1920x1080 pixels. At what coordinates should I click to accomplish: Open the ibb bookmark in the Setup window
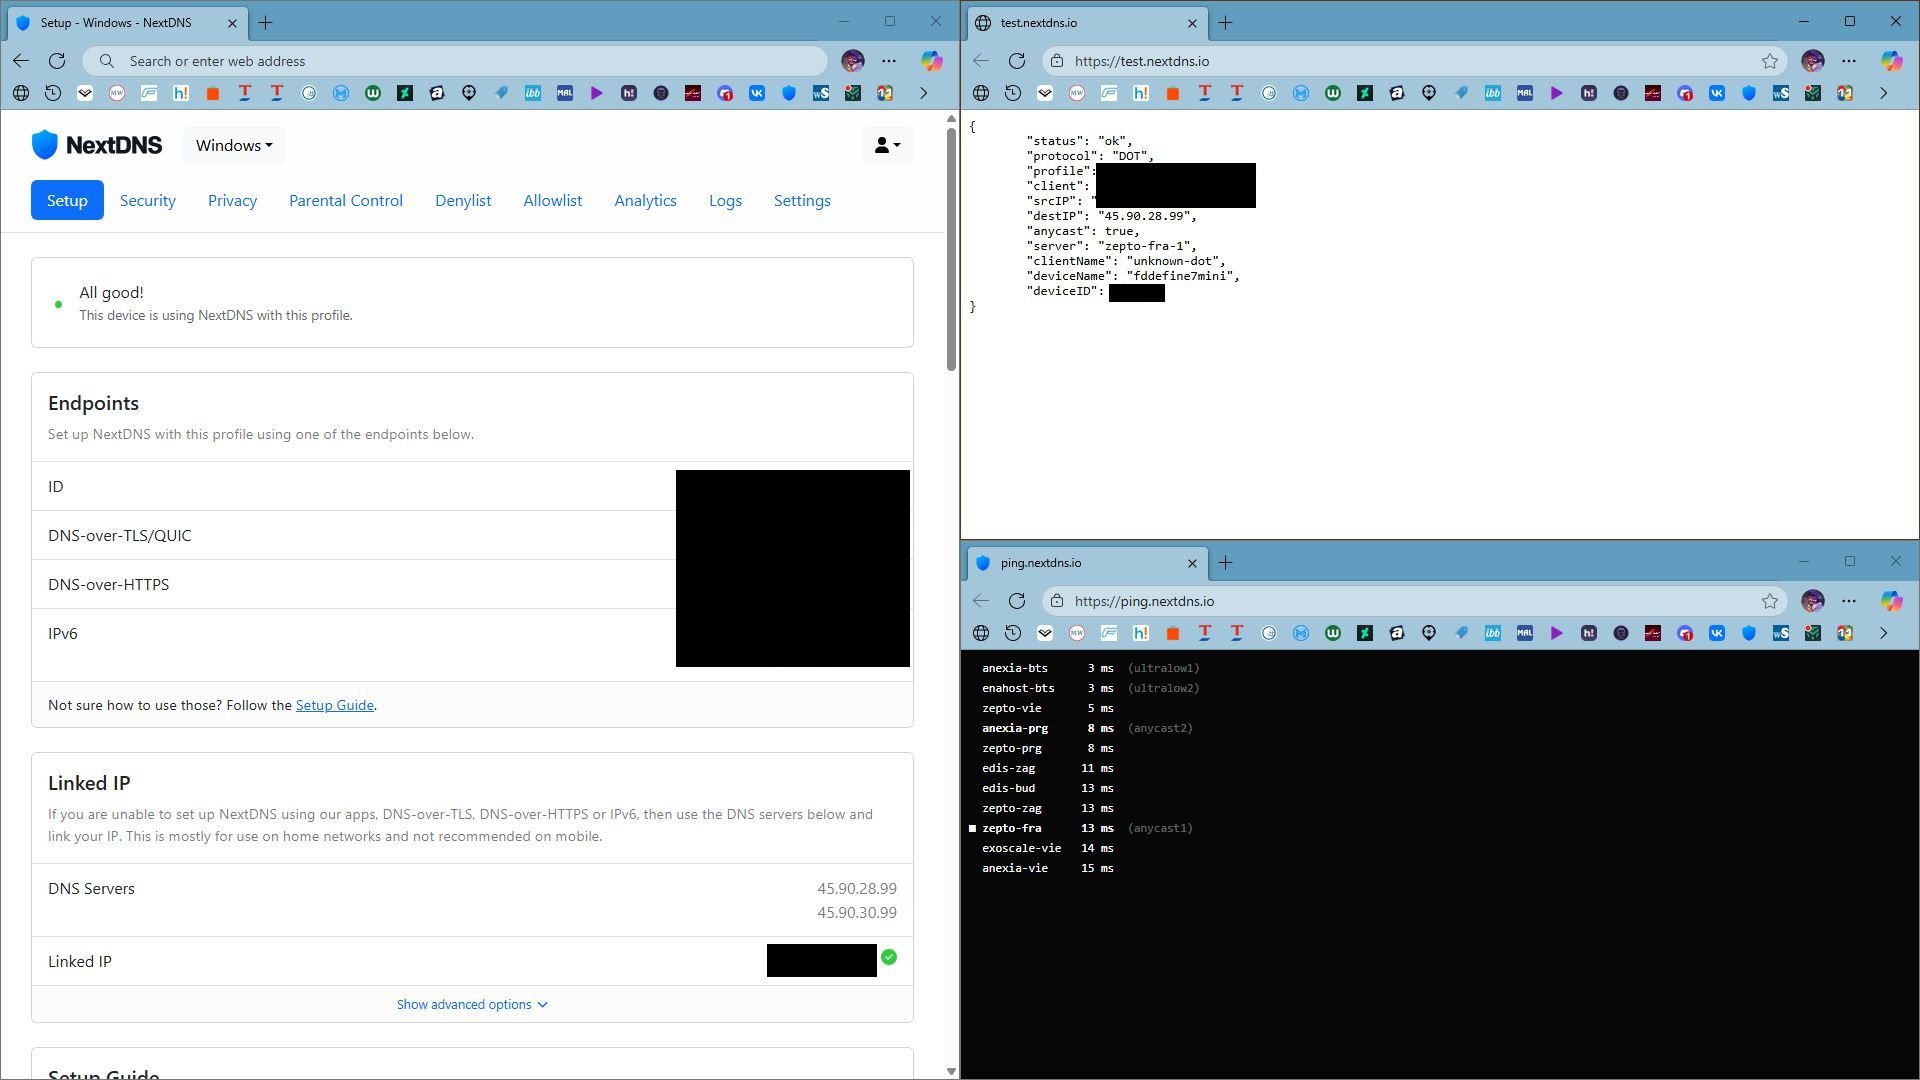click(x=533, y=93)
